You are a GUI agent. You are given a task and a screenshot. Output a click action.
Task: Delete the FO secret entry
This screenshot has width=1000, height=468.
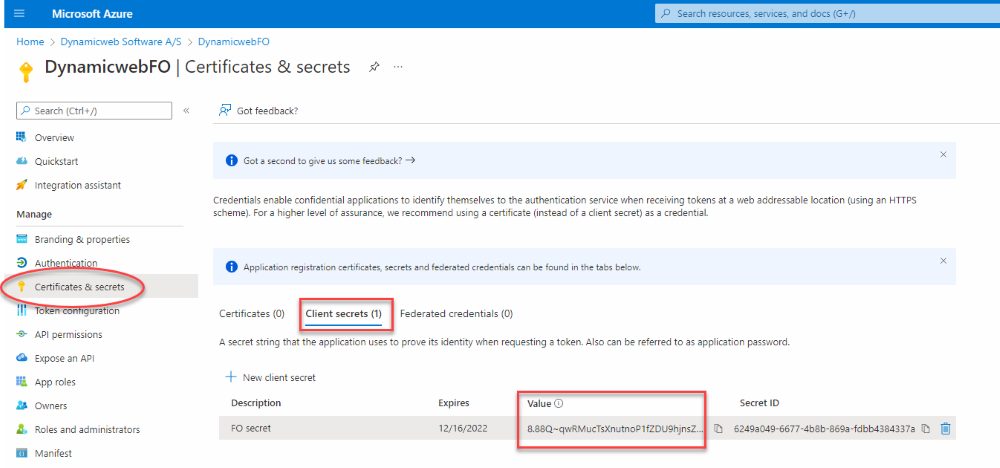945,429
